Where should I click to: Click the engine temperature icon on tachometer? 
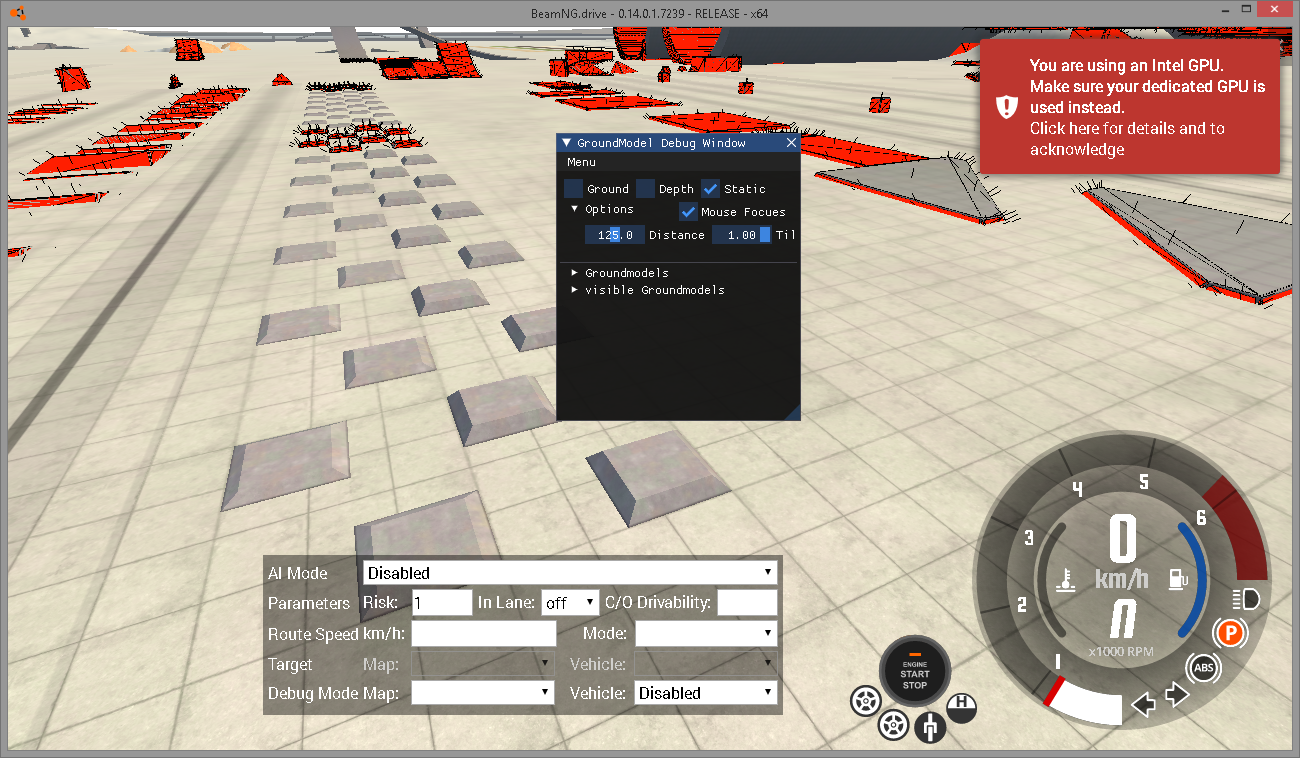(x=1065, y=579)
